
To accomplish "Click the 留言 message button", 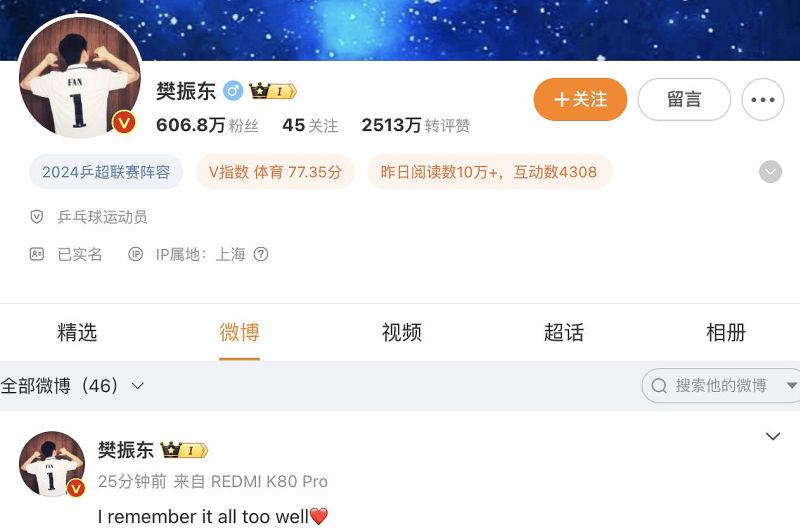I will tap(684, 99).
